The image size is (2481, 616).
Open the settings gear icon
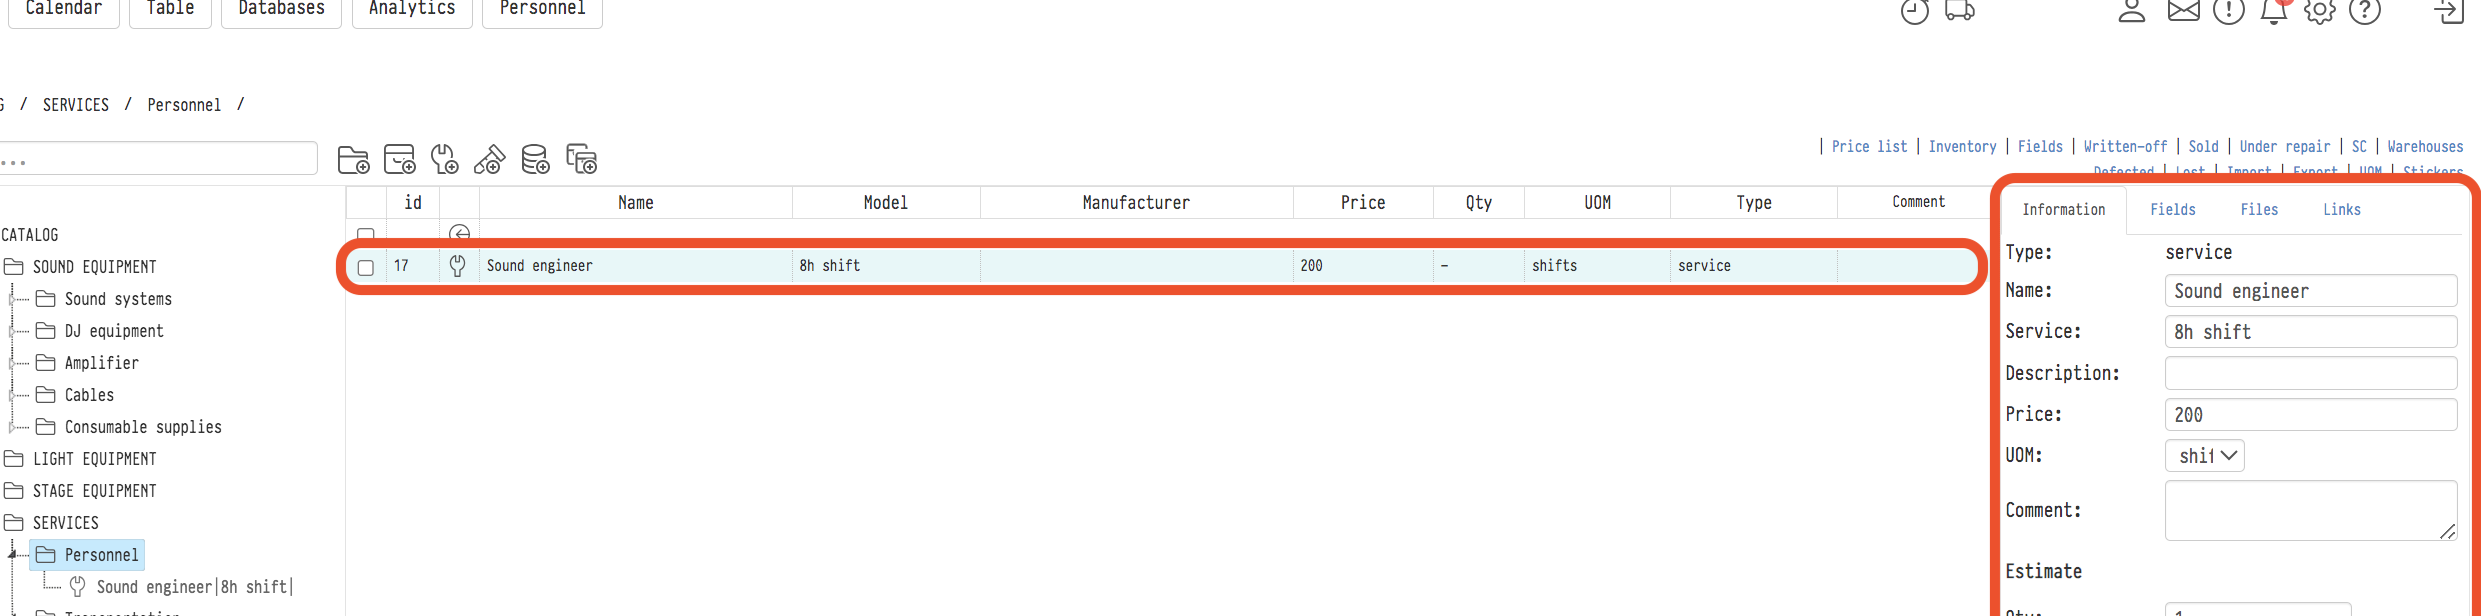(x=2319, y=11)
